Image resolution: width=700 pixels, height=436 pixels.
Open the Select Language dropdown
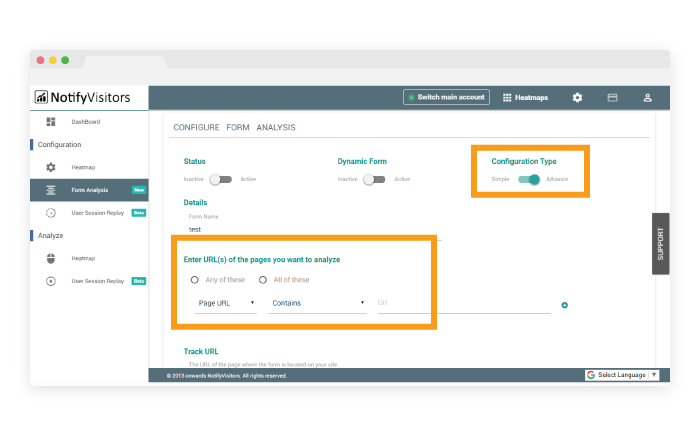coord(622,375)
